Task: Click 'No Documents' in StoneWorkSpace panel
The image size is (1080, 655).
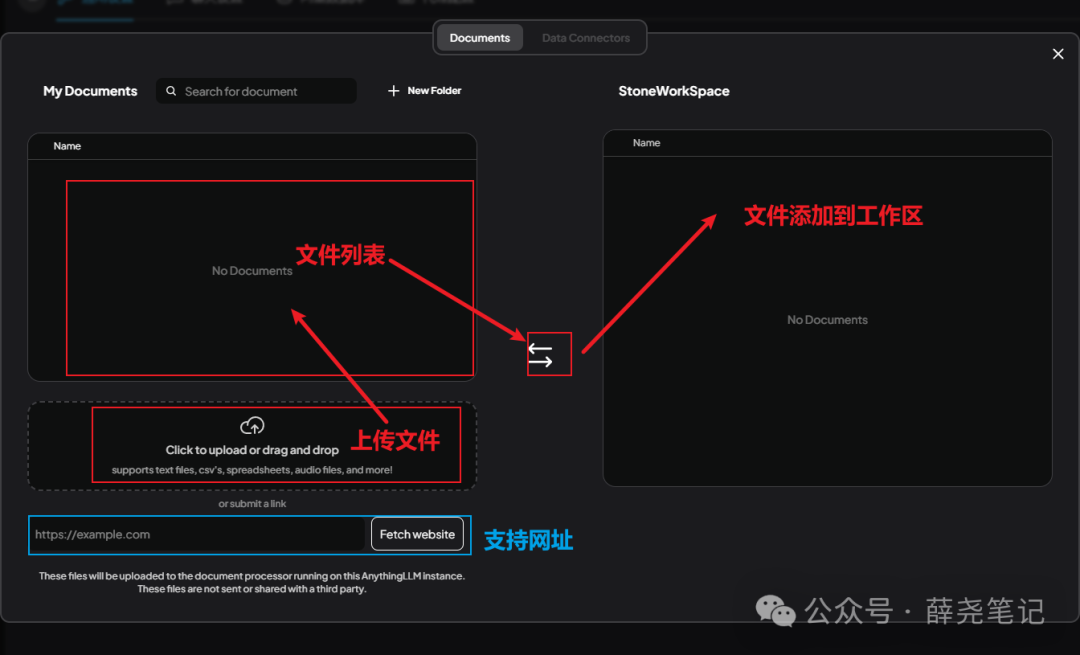Action: (827, 320)
